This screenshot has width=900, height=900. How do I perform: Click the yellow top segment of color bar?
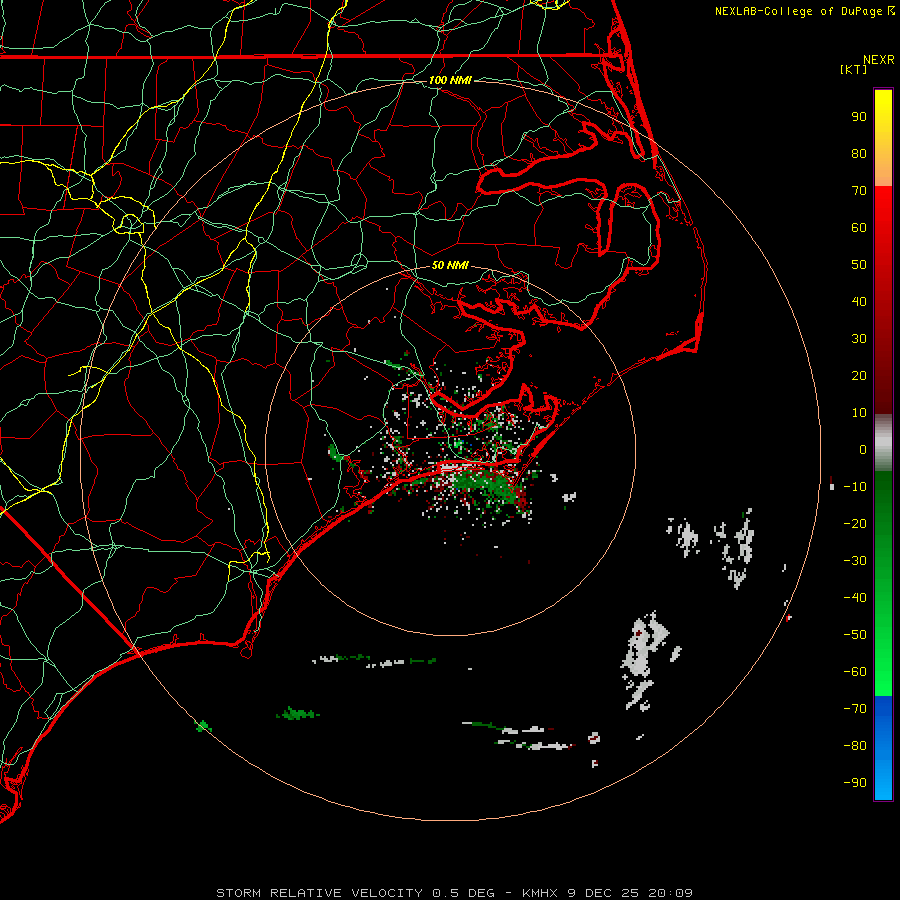tap(883, 138)
